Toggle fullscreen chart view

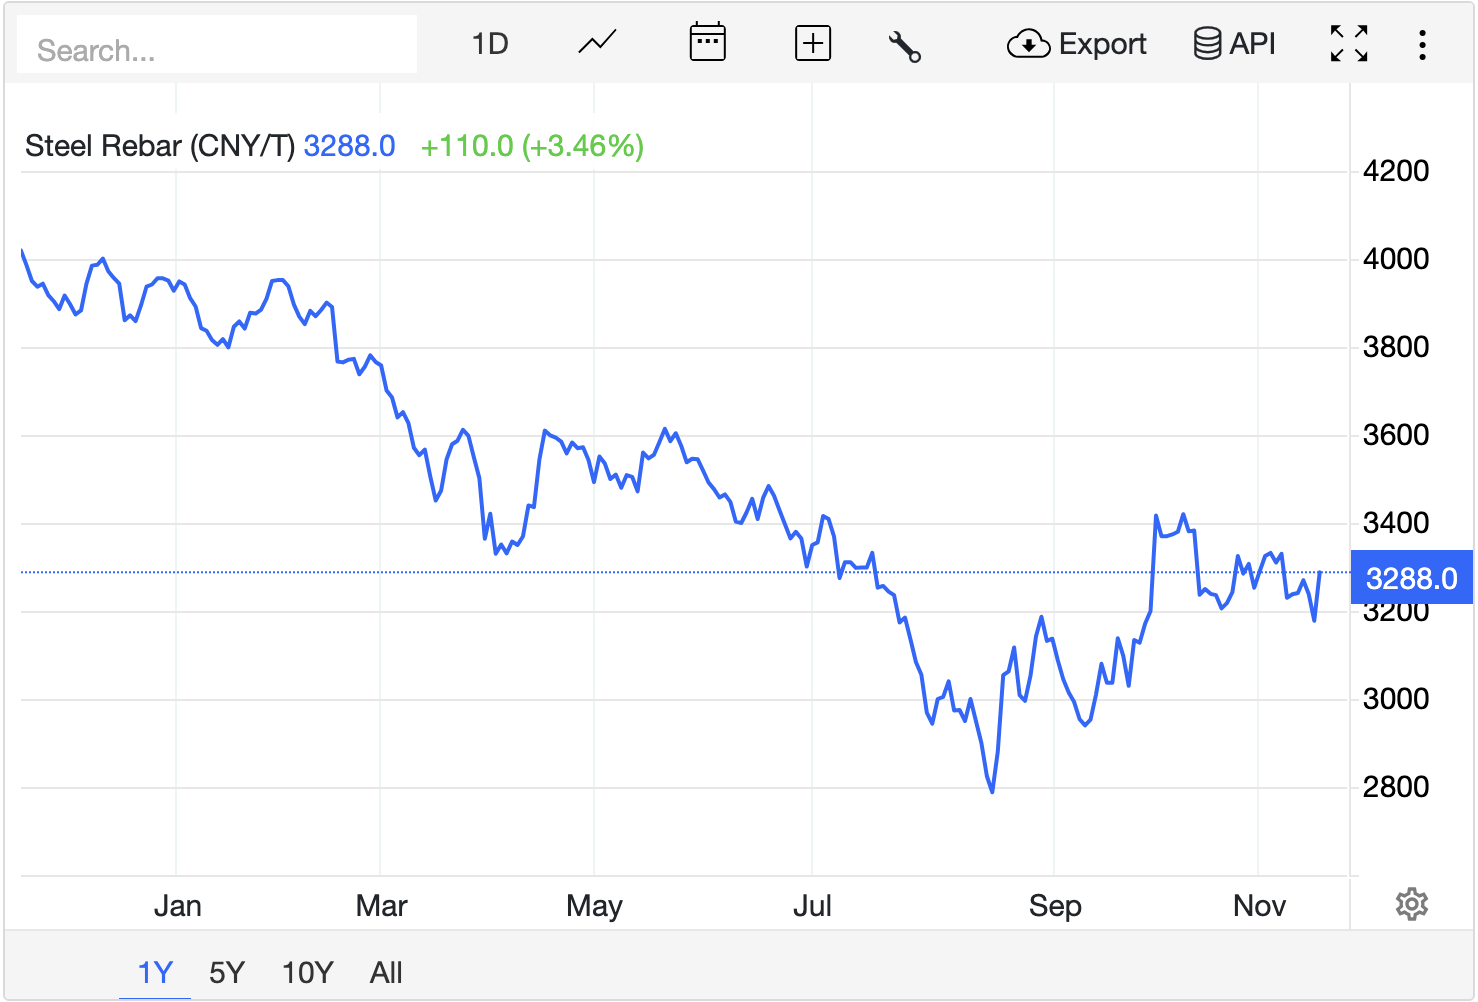[x=1348, y=44]
